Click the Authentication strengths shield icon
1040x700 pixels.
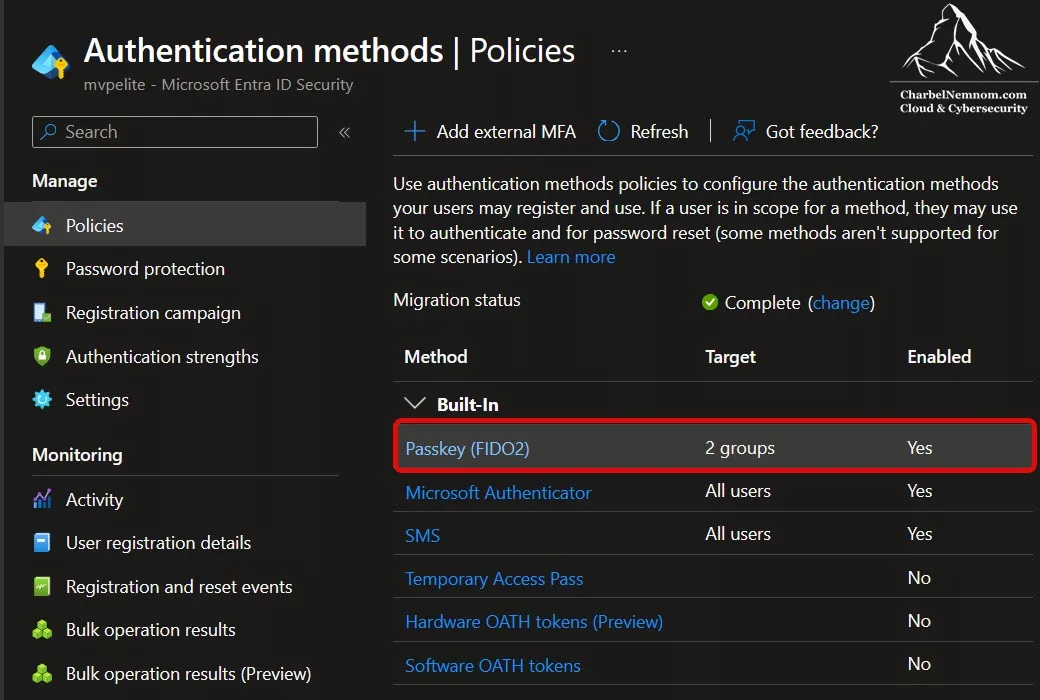42,356
